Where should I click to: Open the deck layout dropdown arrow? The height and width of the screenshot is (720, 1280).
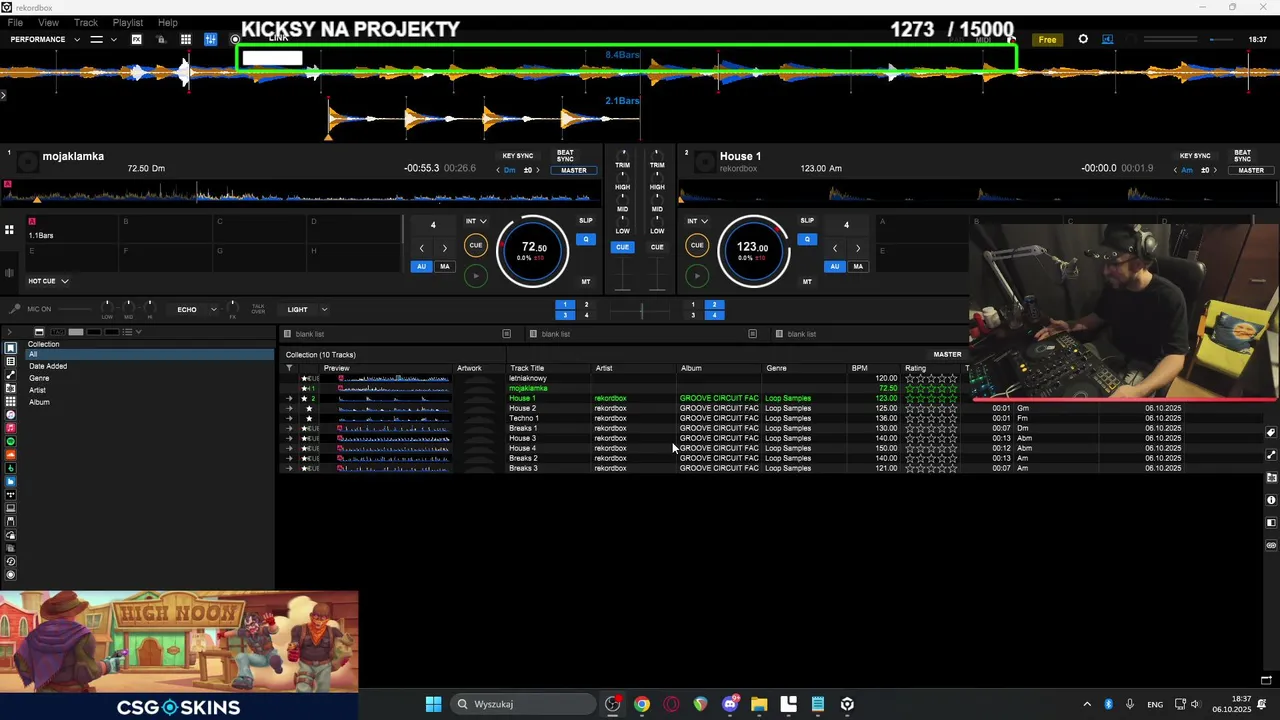114,40
